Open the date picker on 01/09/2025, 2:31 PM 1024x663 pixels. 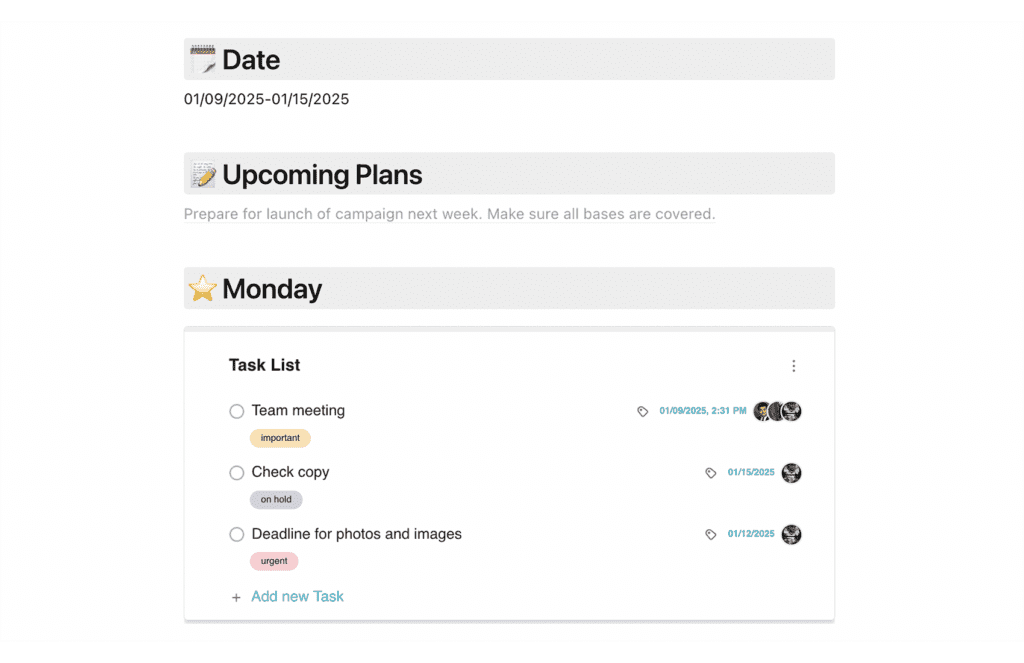click(705, 410)
